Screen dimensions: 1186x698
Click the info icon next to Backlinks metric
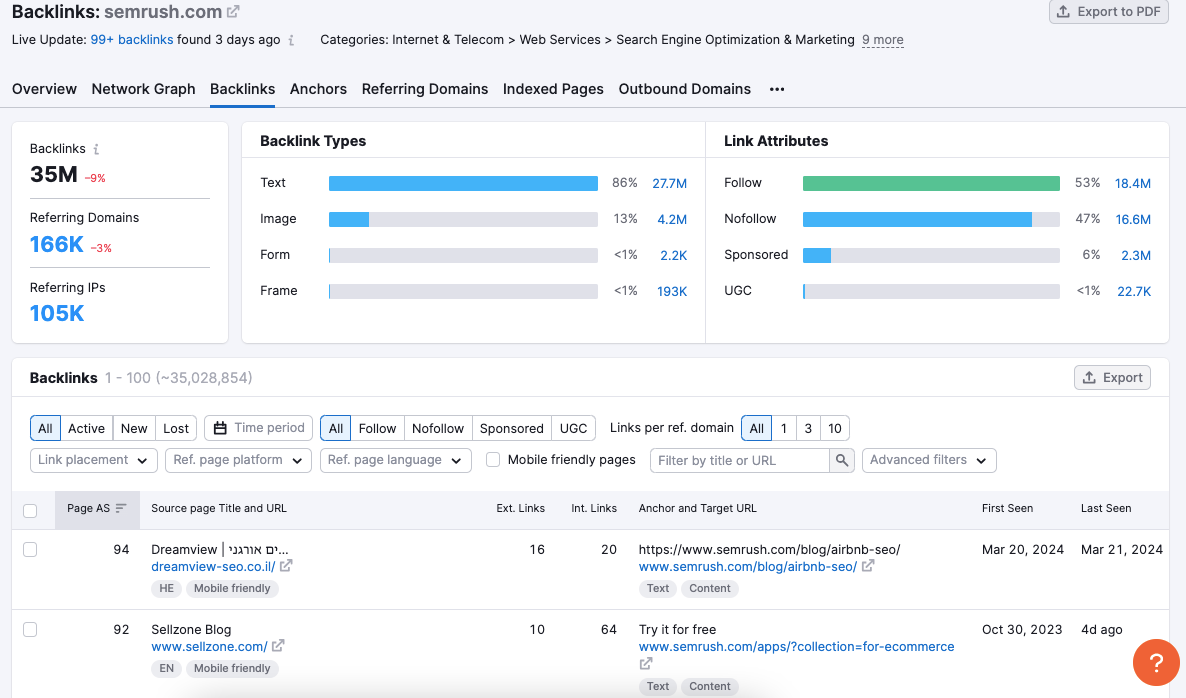[x=97, y=149]
